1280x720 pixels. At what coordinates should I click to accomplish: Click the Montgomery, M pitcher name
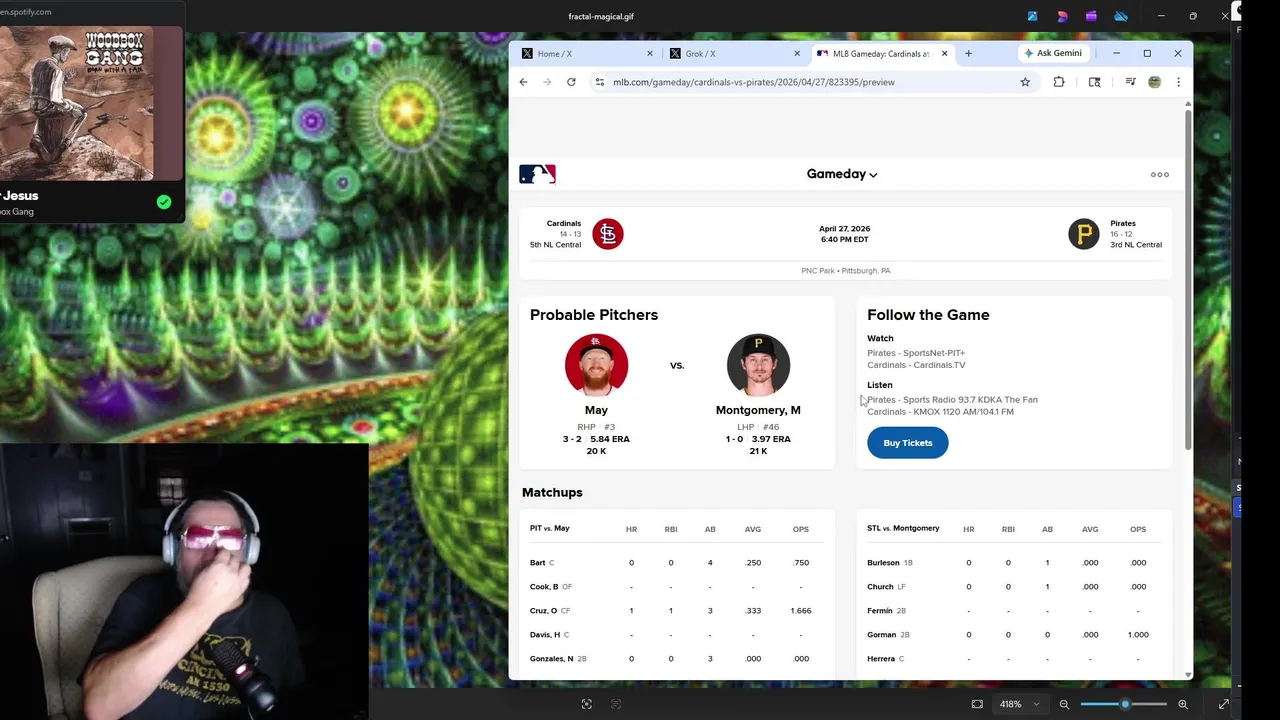point(758,410)
